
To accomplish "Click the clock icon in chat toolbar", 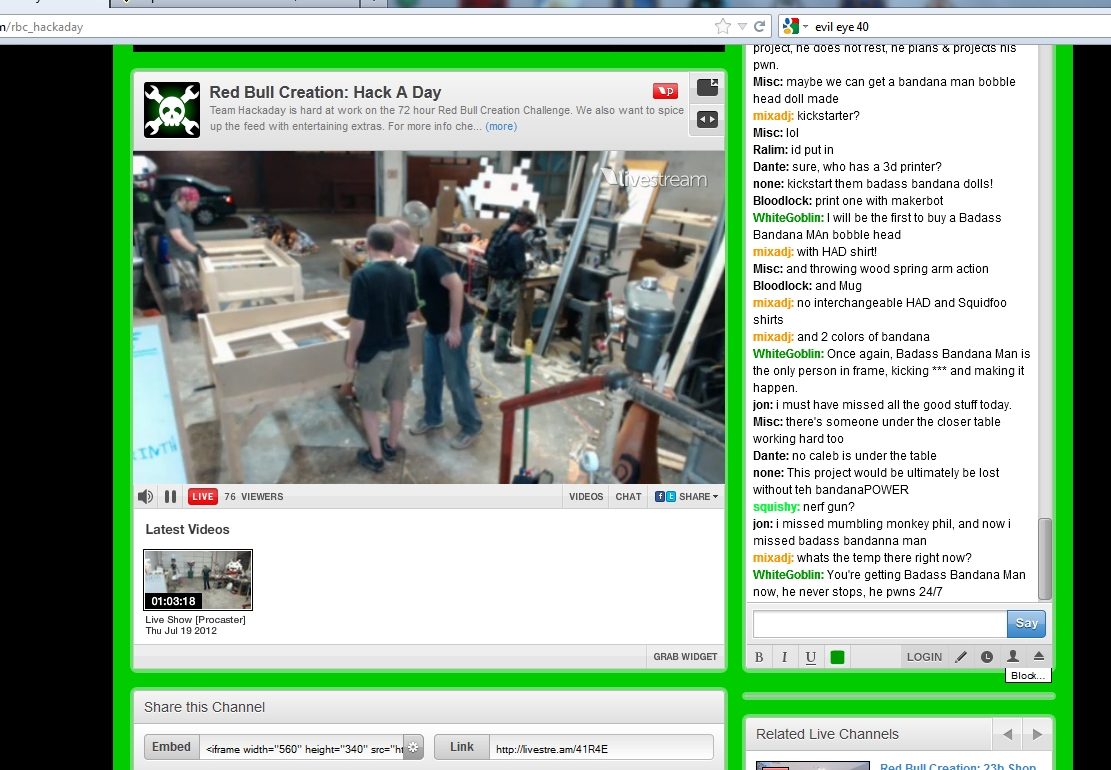I will point(987,657).
